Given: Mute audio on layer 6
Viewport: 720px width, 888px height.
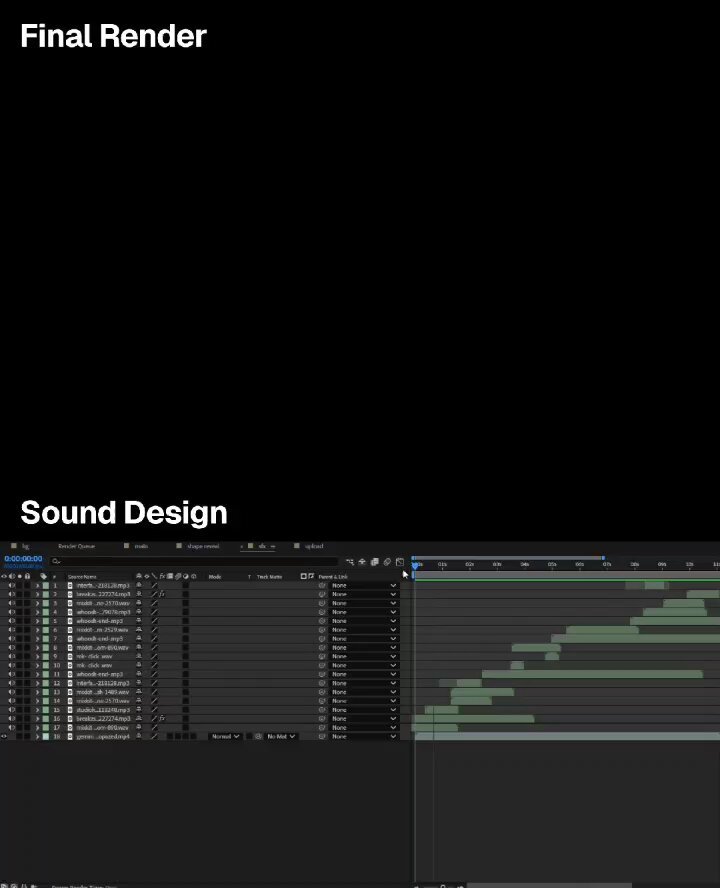Looking at the screenshot, I should tap(12, 630).
